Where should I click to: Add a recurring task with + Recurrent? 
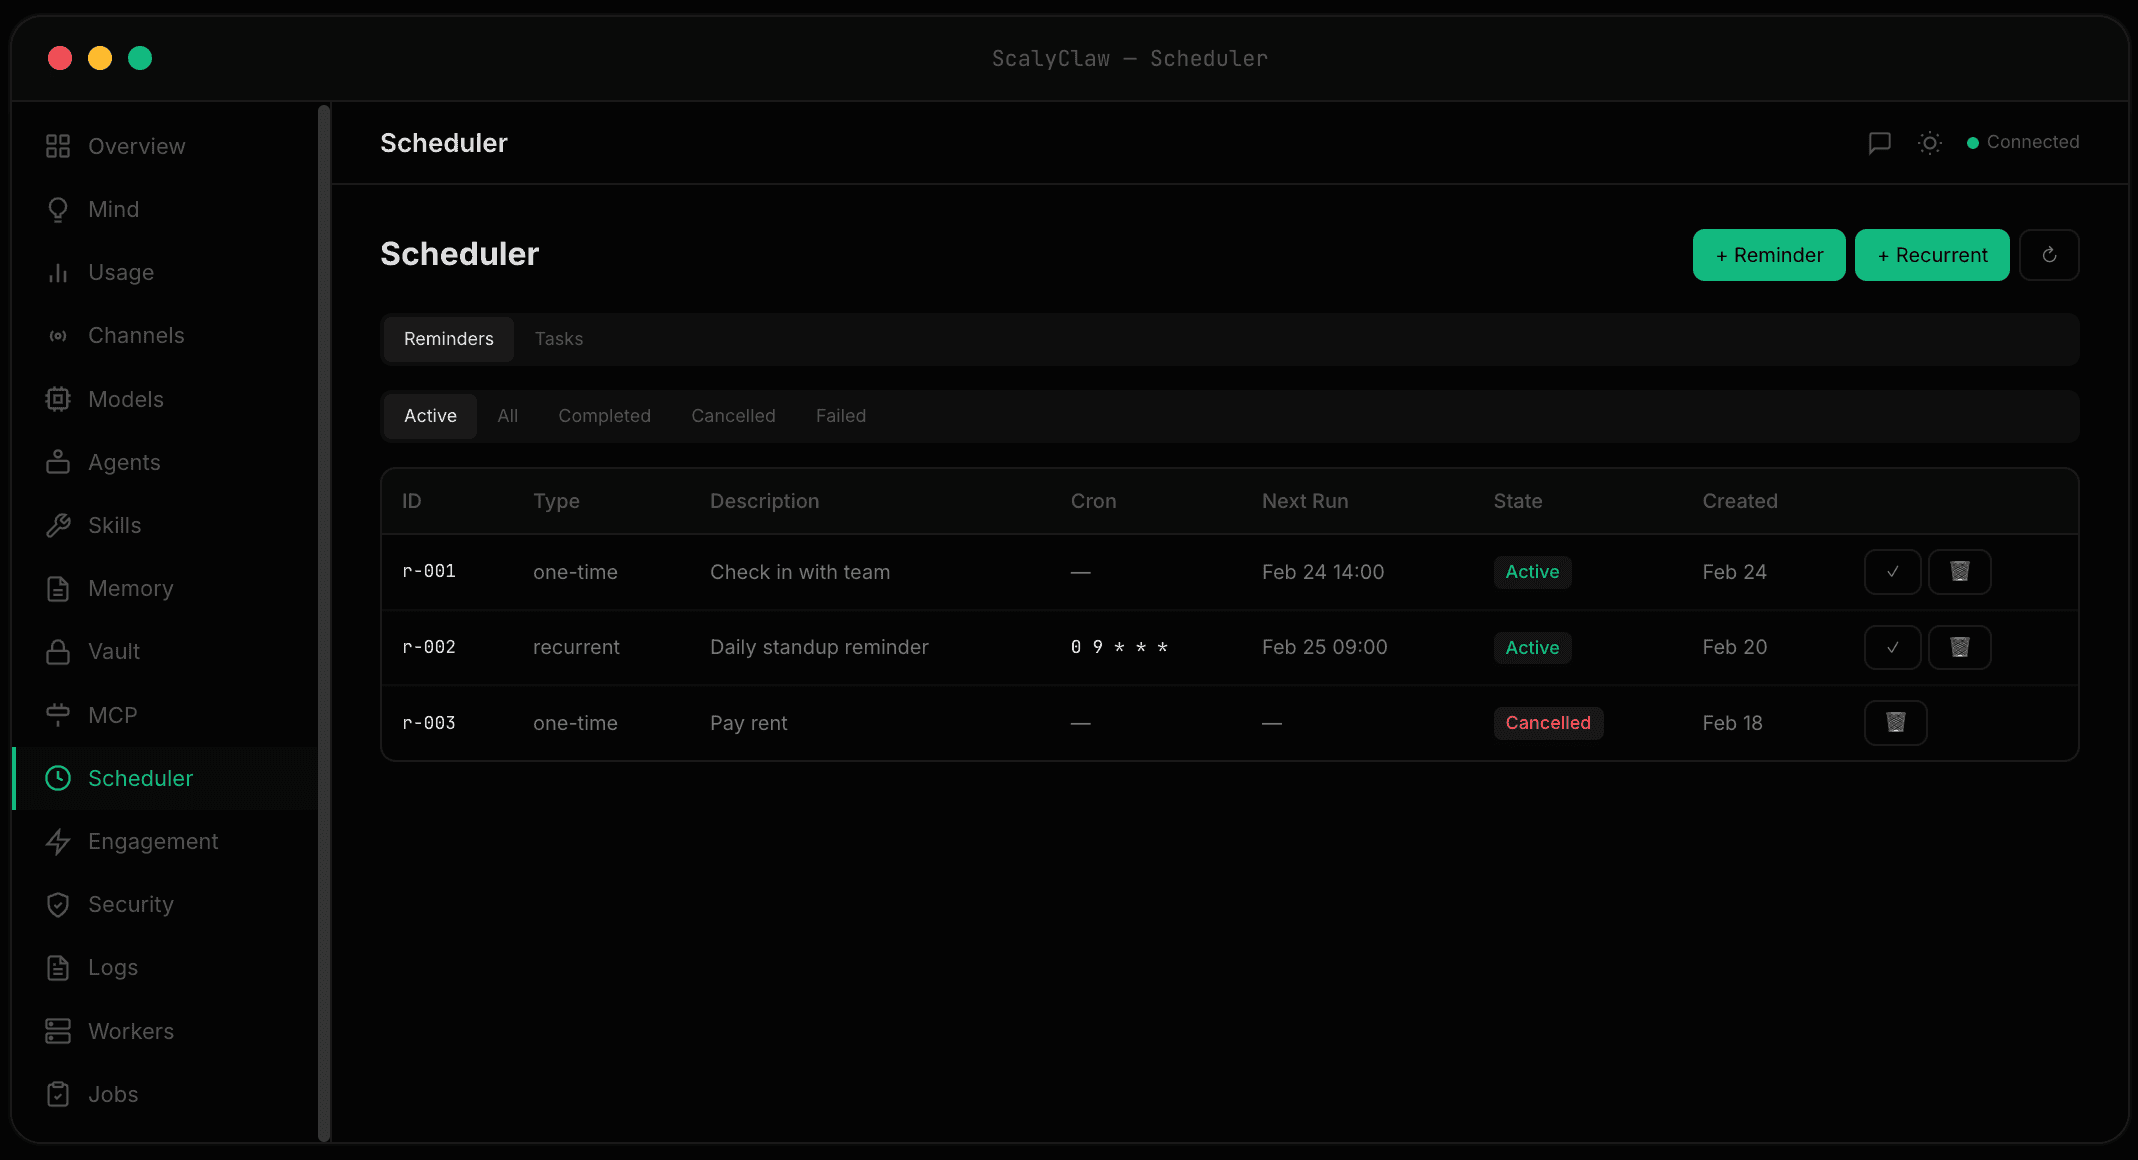click(1931, 255)
